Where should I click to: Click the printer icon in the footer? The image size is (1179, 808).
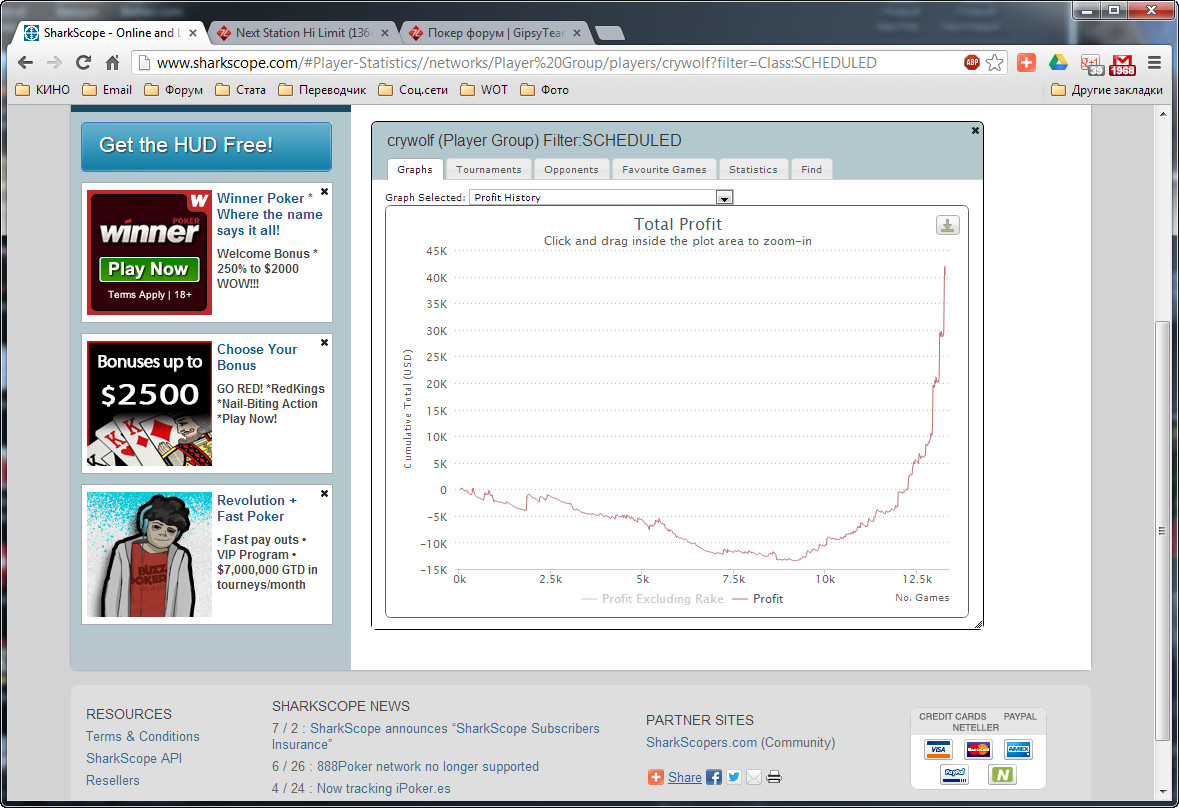[x=774, y=777]
